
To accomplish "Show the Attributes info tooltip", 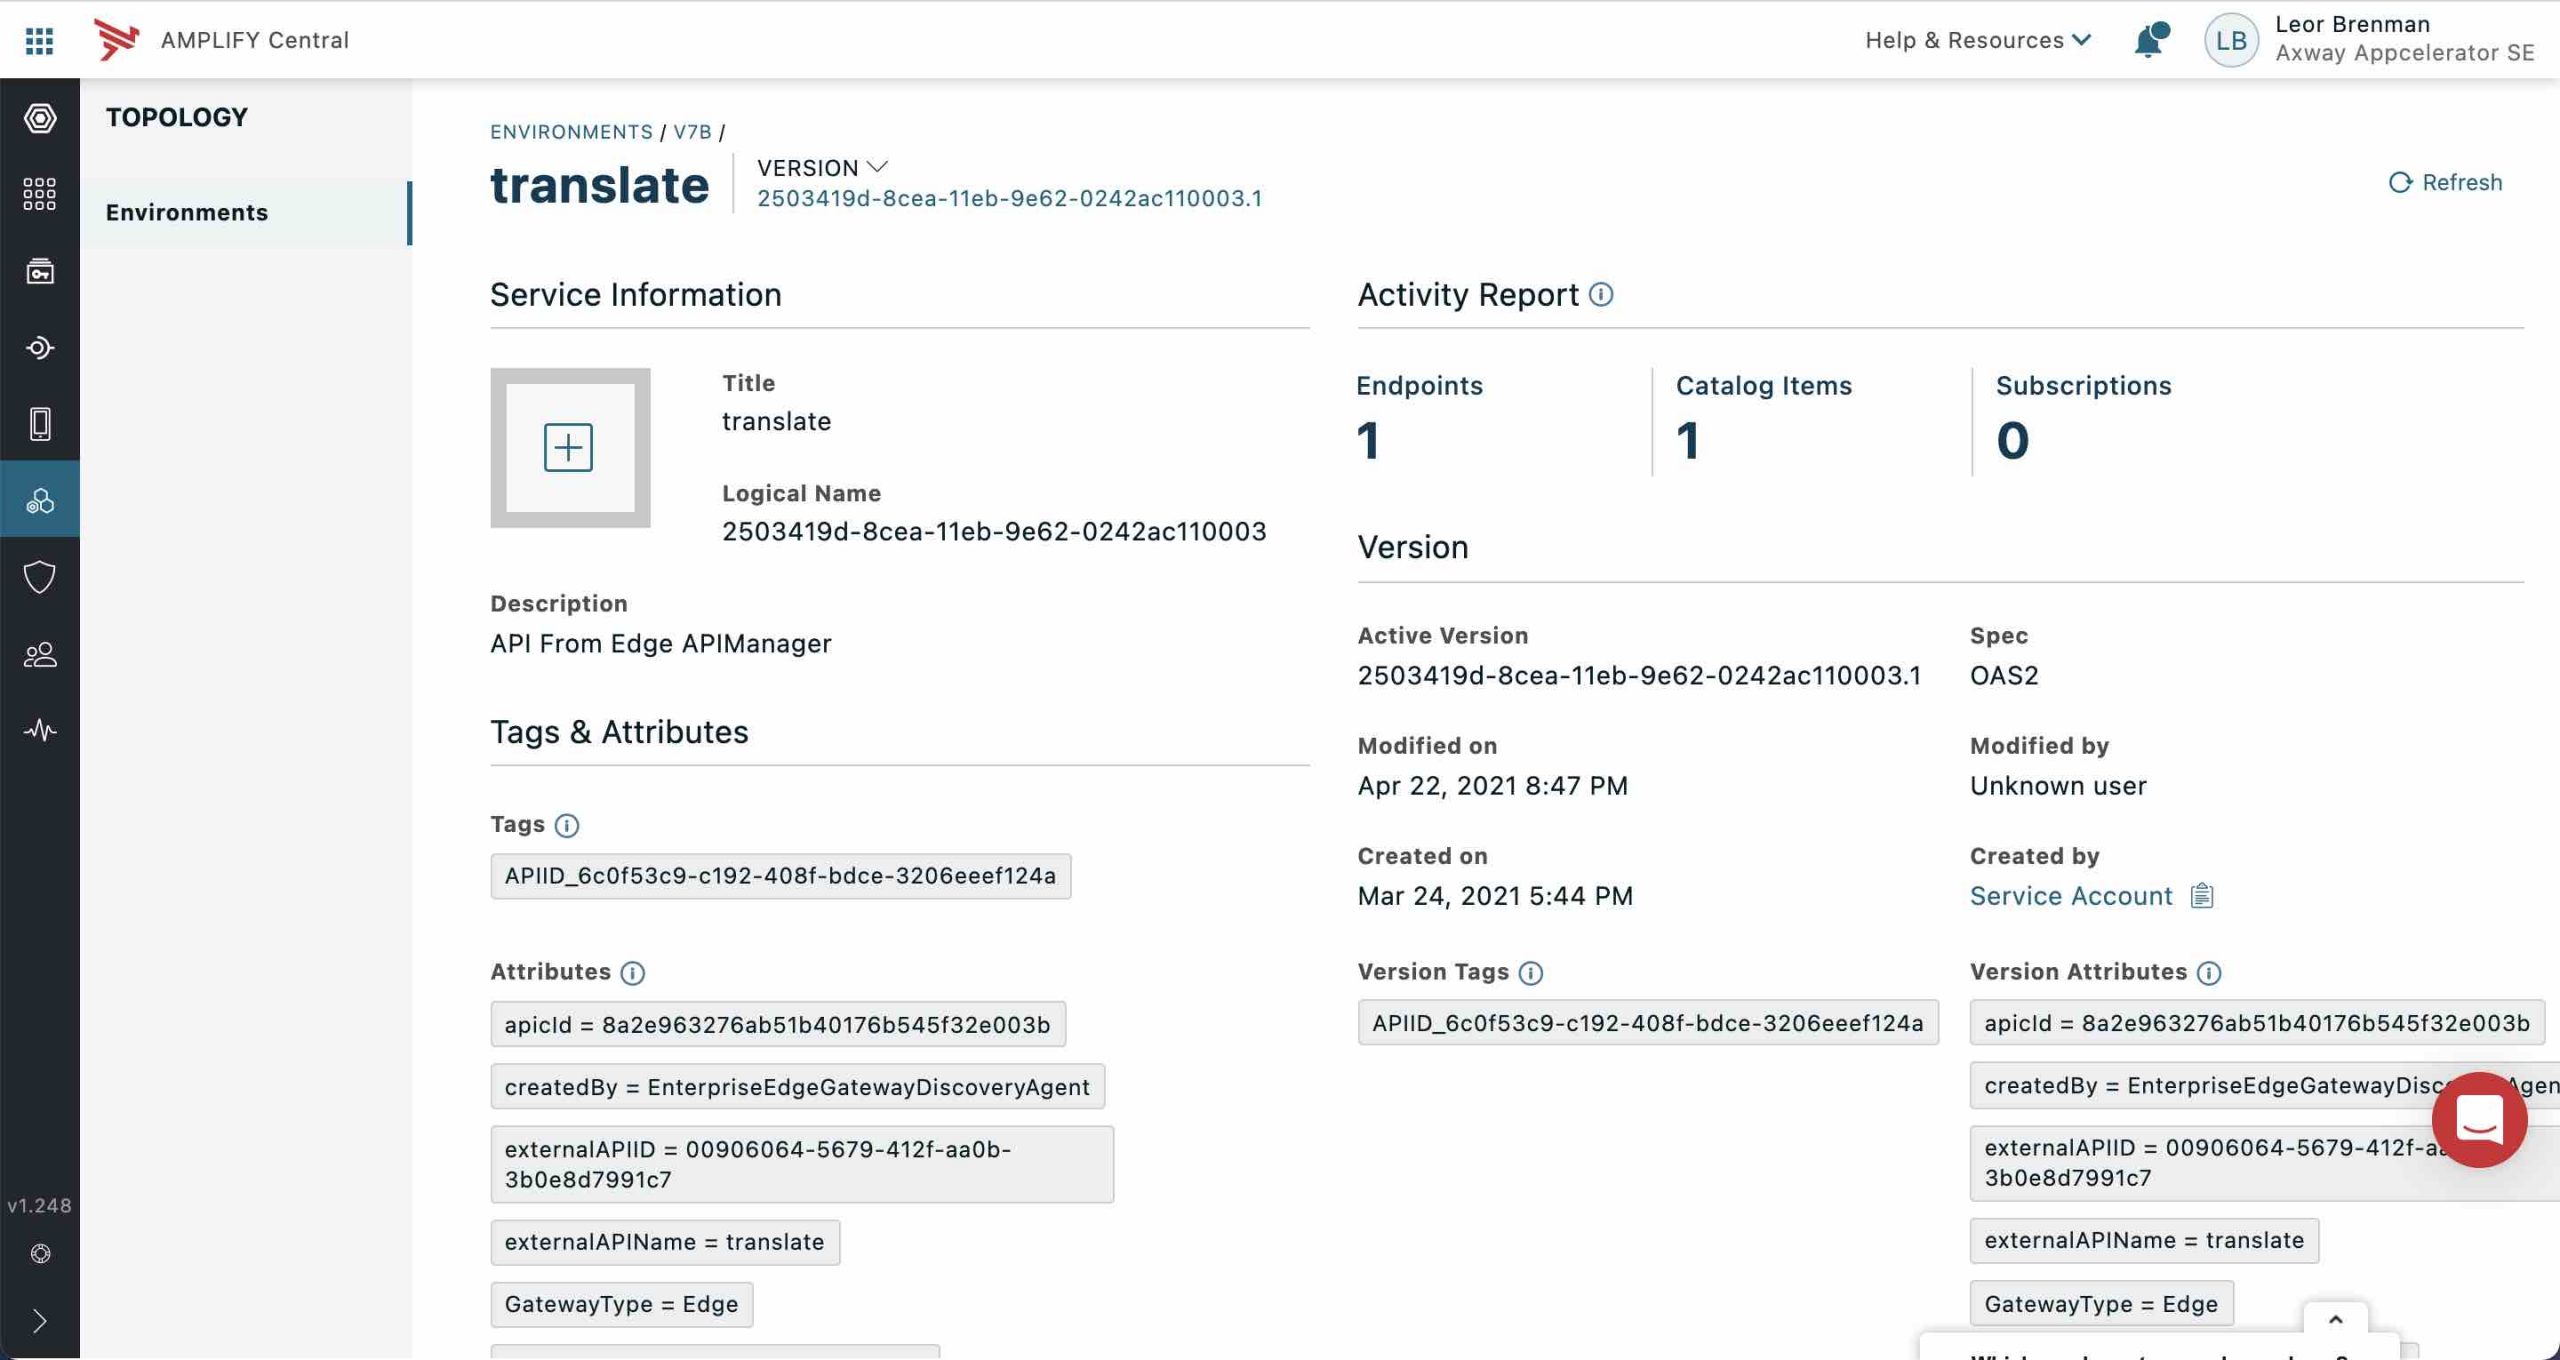I will click(632, 973).
